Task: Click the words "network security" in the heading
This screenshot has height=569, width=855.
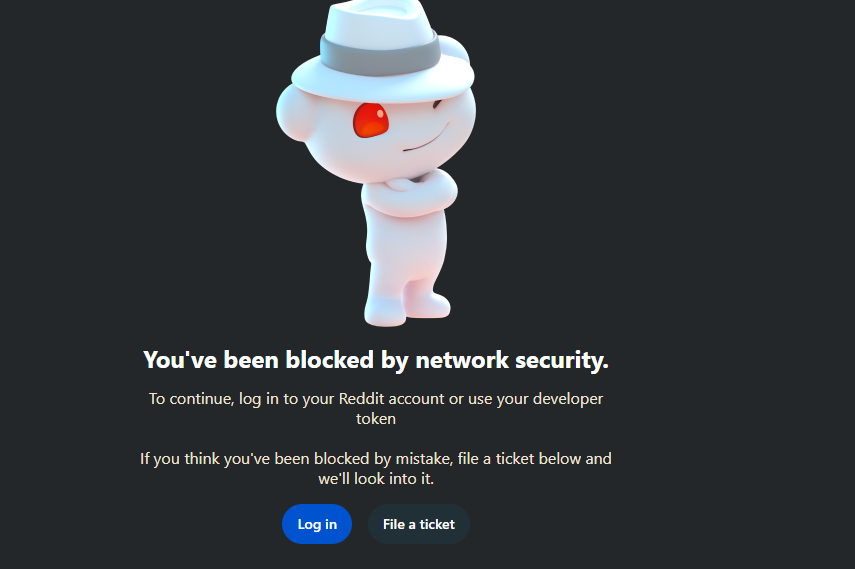Action: click(x=513, y=360)
